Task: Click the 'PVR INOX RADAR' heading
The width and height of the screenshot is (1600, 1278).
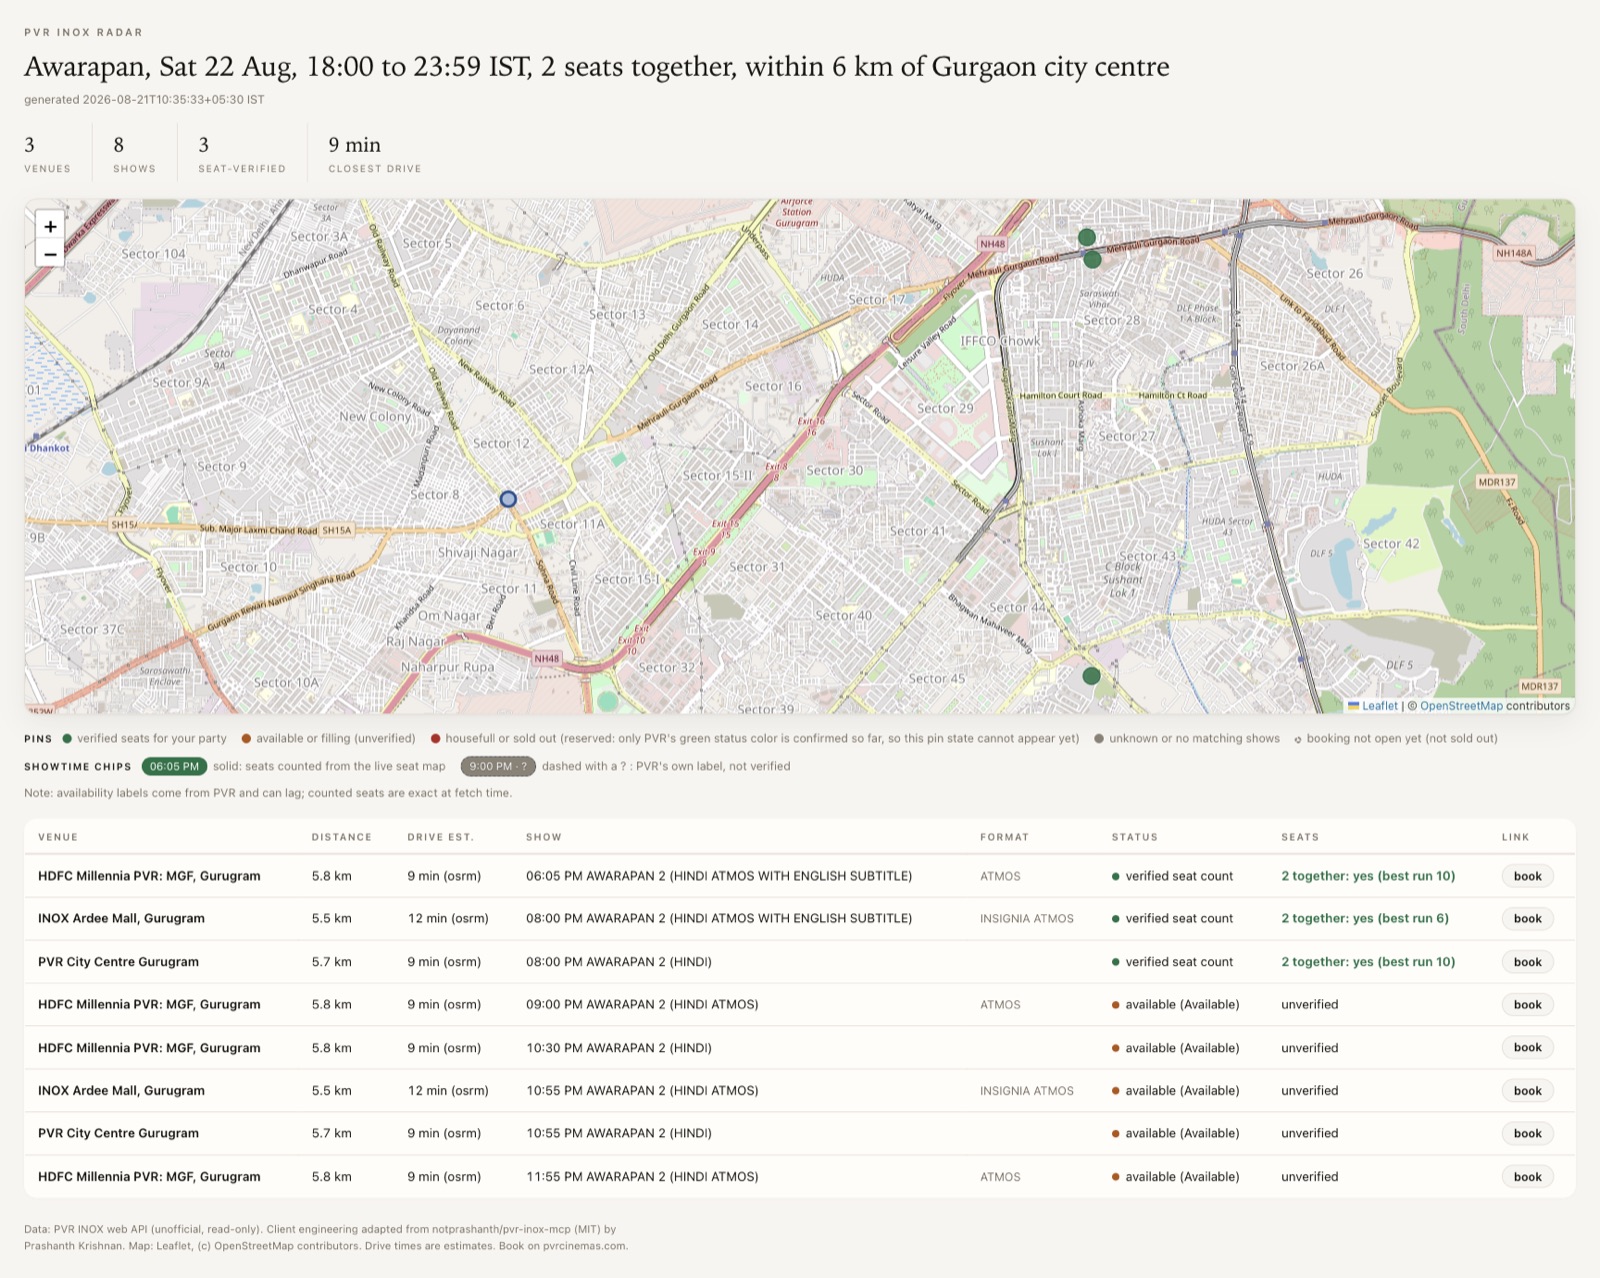Action: [x=83, y=32]
